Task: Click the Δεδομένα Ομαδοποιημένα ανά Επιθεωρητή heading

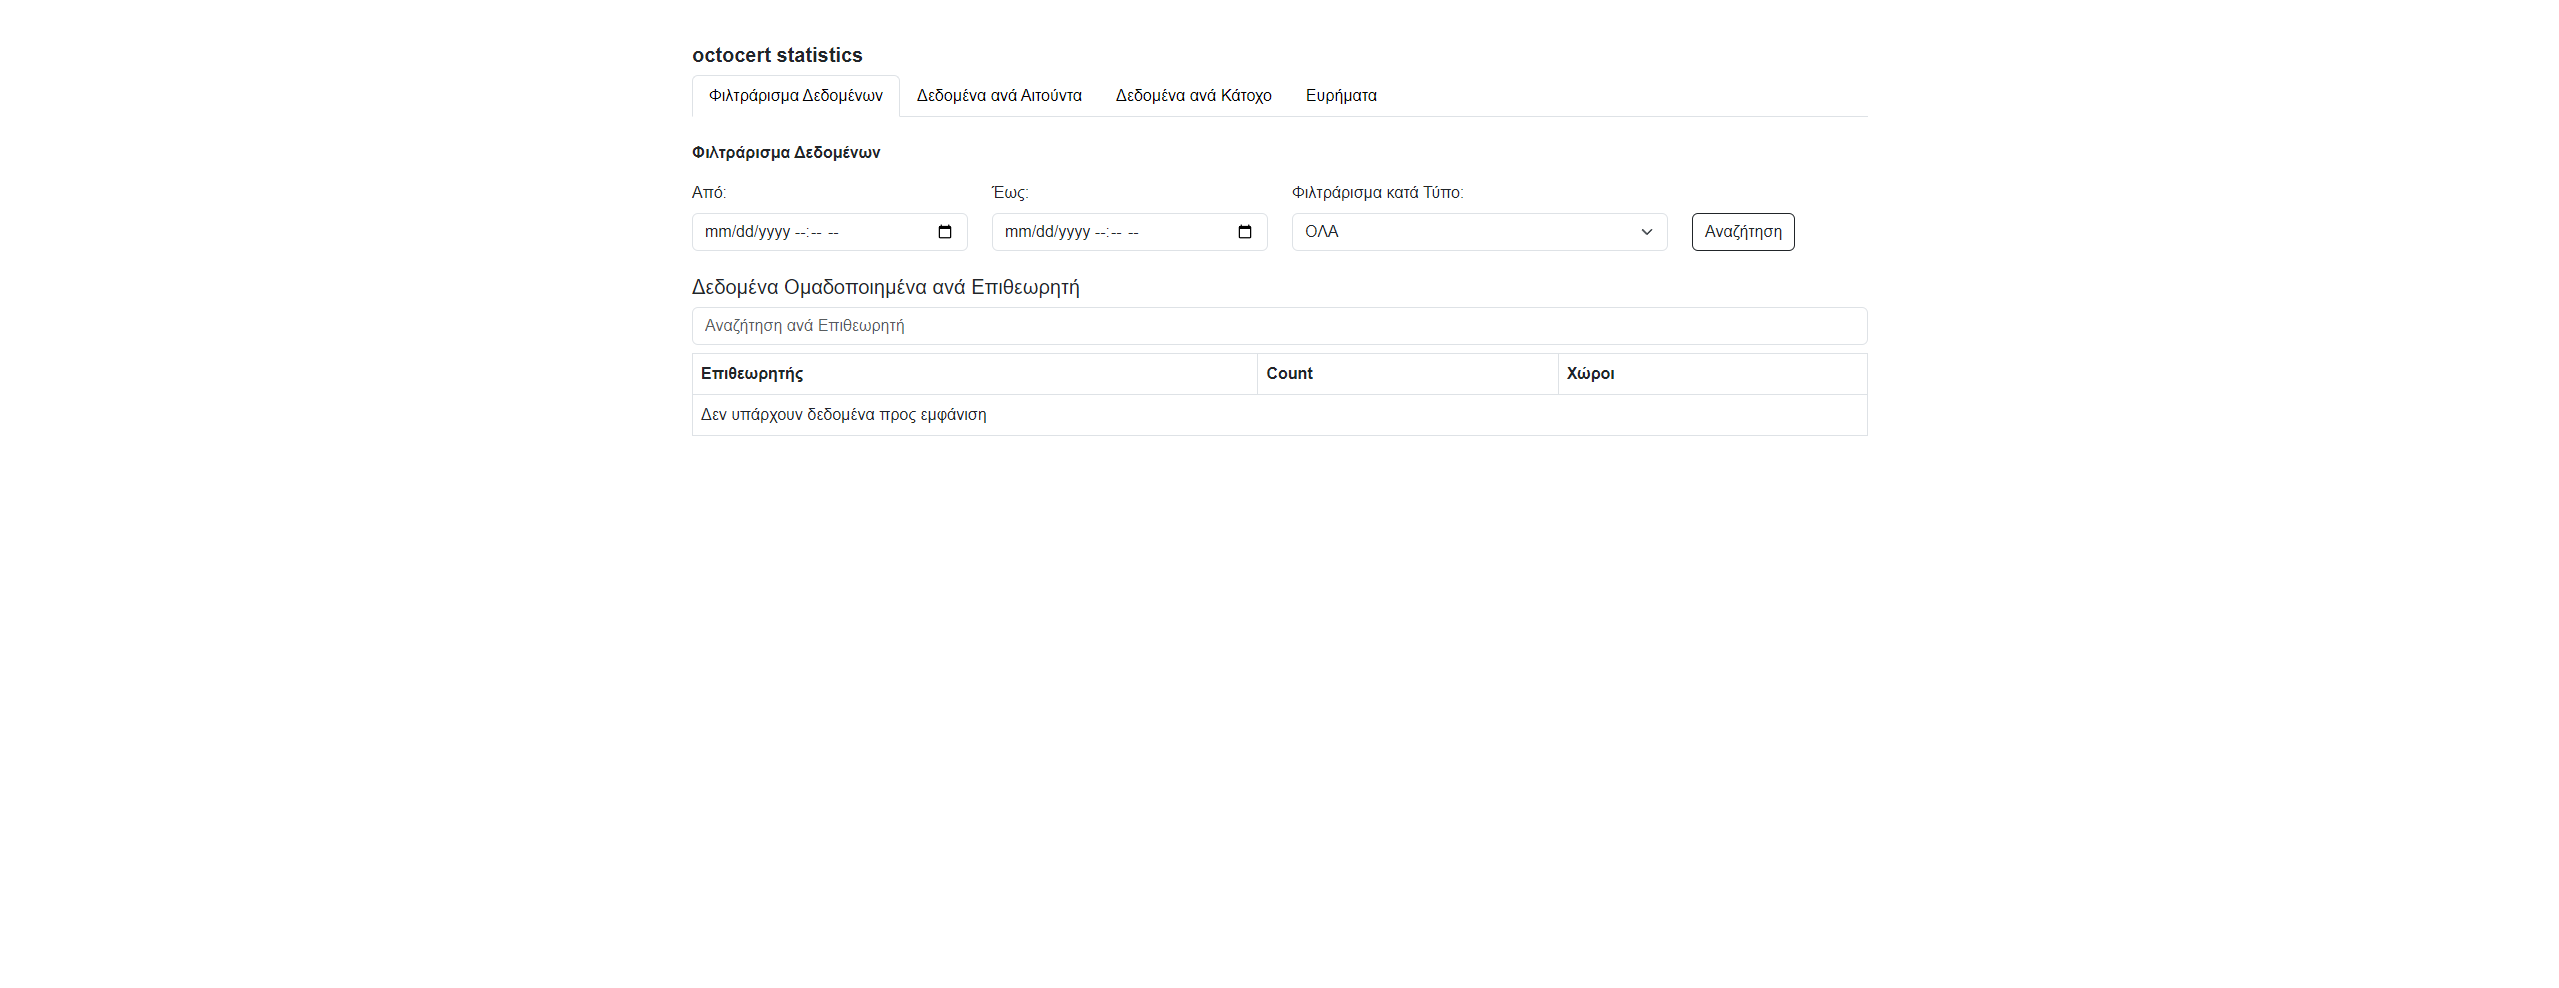Action: [885, 288]
